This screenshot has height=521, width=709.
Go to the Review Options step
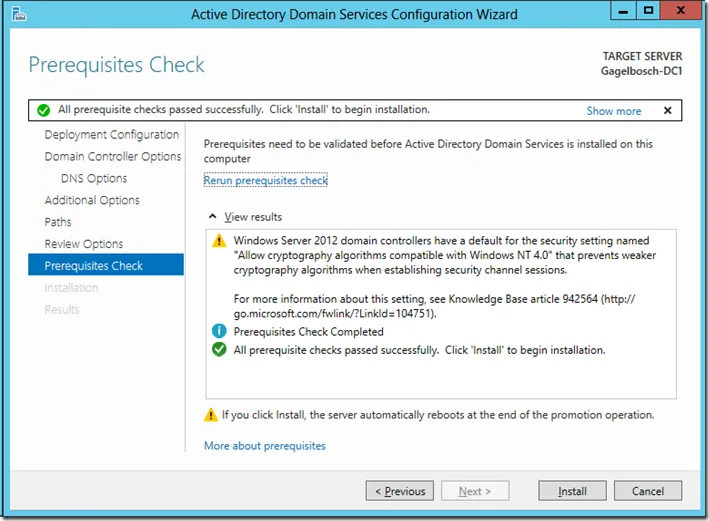83,244
